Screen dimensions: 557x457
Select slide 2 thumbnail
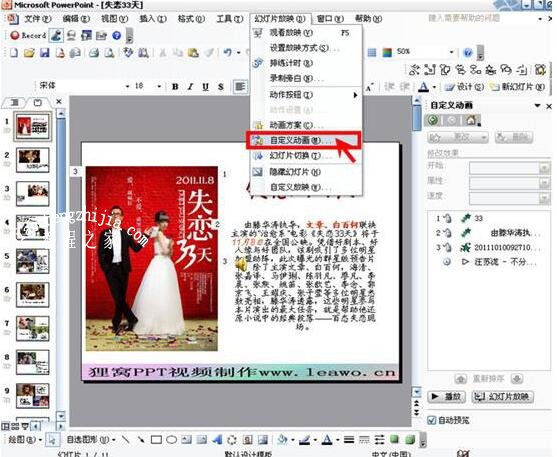click(x=32, y=160)
